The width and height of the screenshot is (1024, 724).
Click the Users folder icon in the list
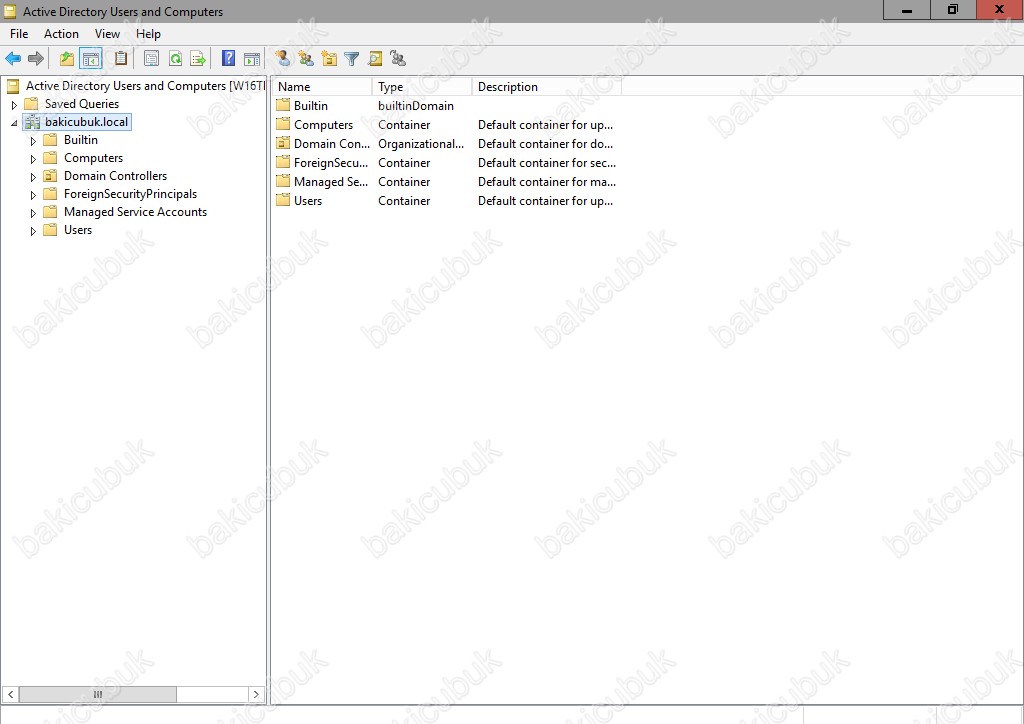click(x=283, y=200)
